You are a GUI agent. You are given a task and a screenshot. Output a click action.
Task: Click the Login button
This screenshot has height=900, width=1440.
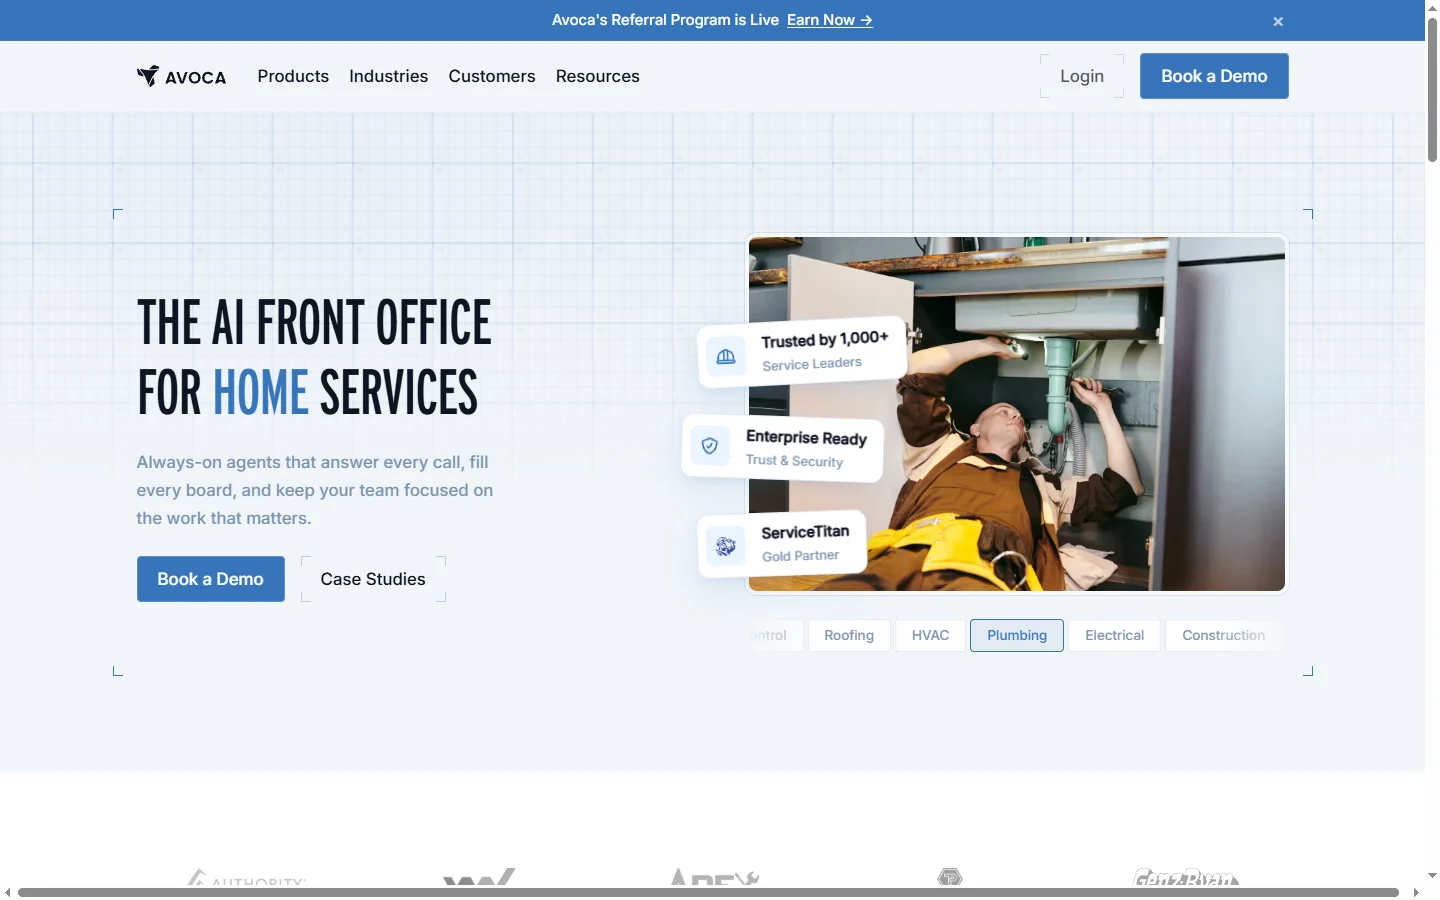click(1082, 76)
